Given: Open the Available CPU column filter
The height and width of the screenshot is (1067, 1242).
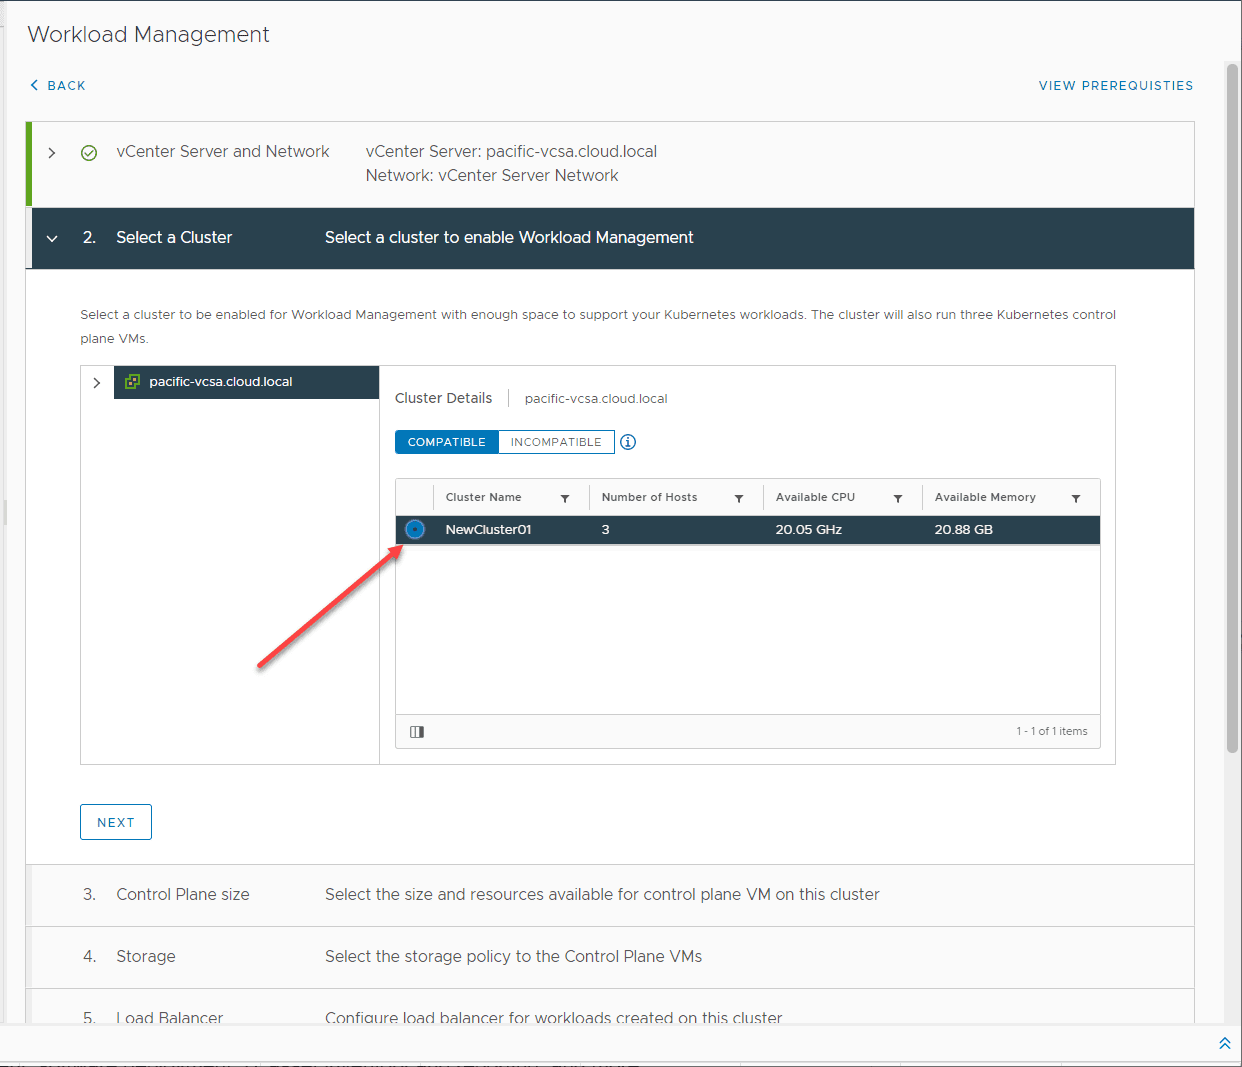Looking at the screenshot, I should (x=898, y=497).
